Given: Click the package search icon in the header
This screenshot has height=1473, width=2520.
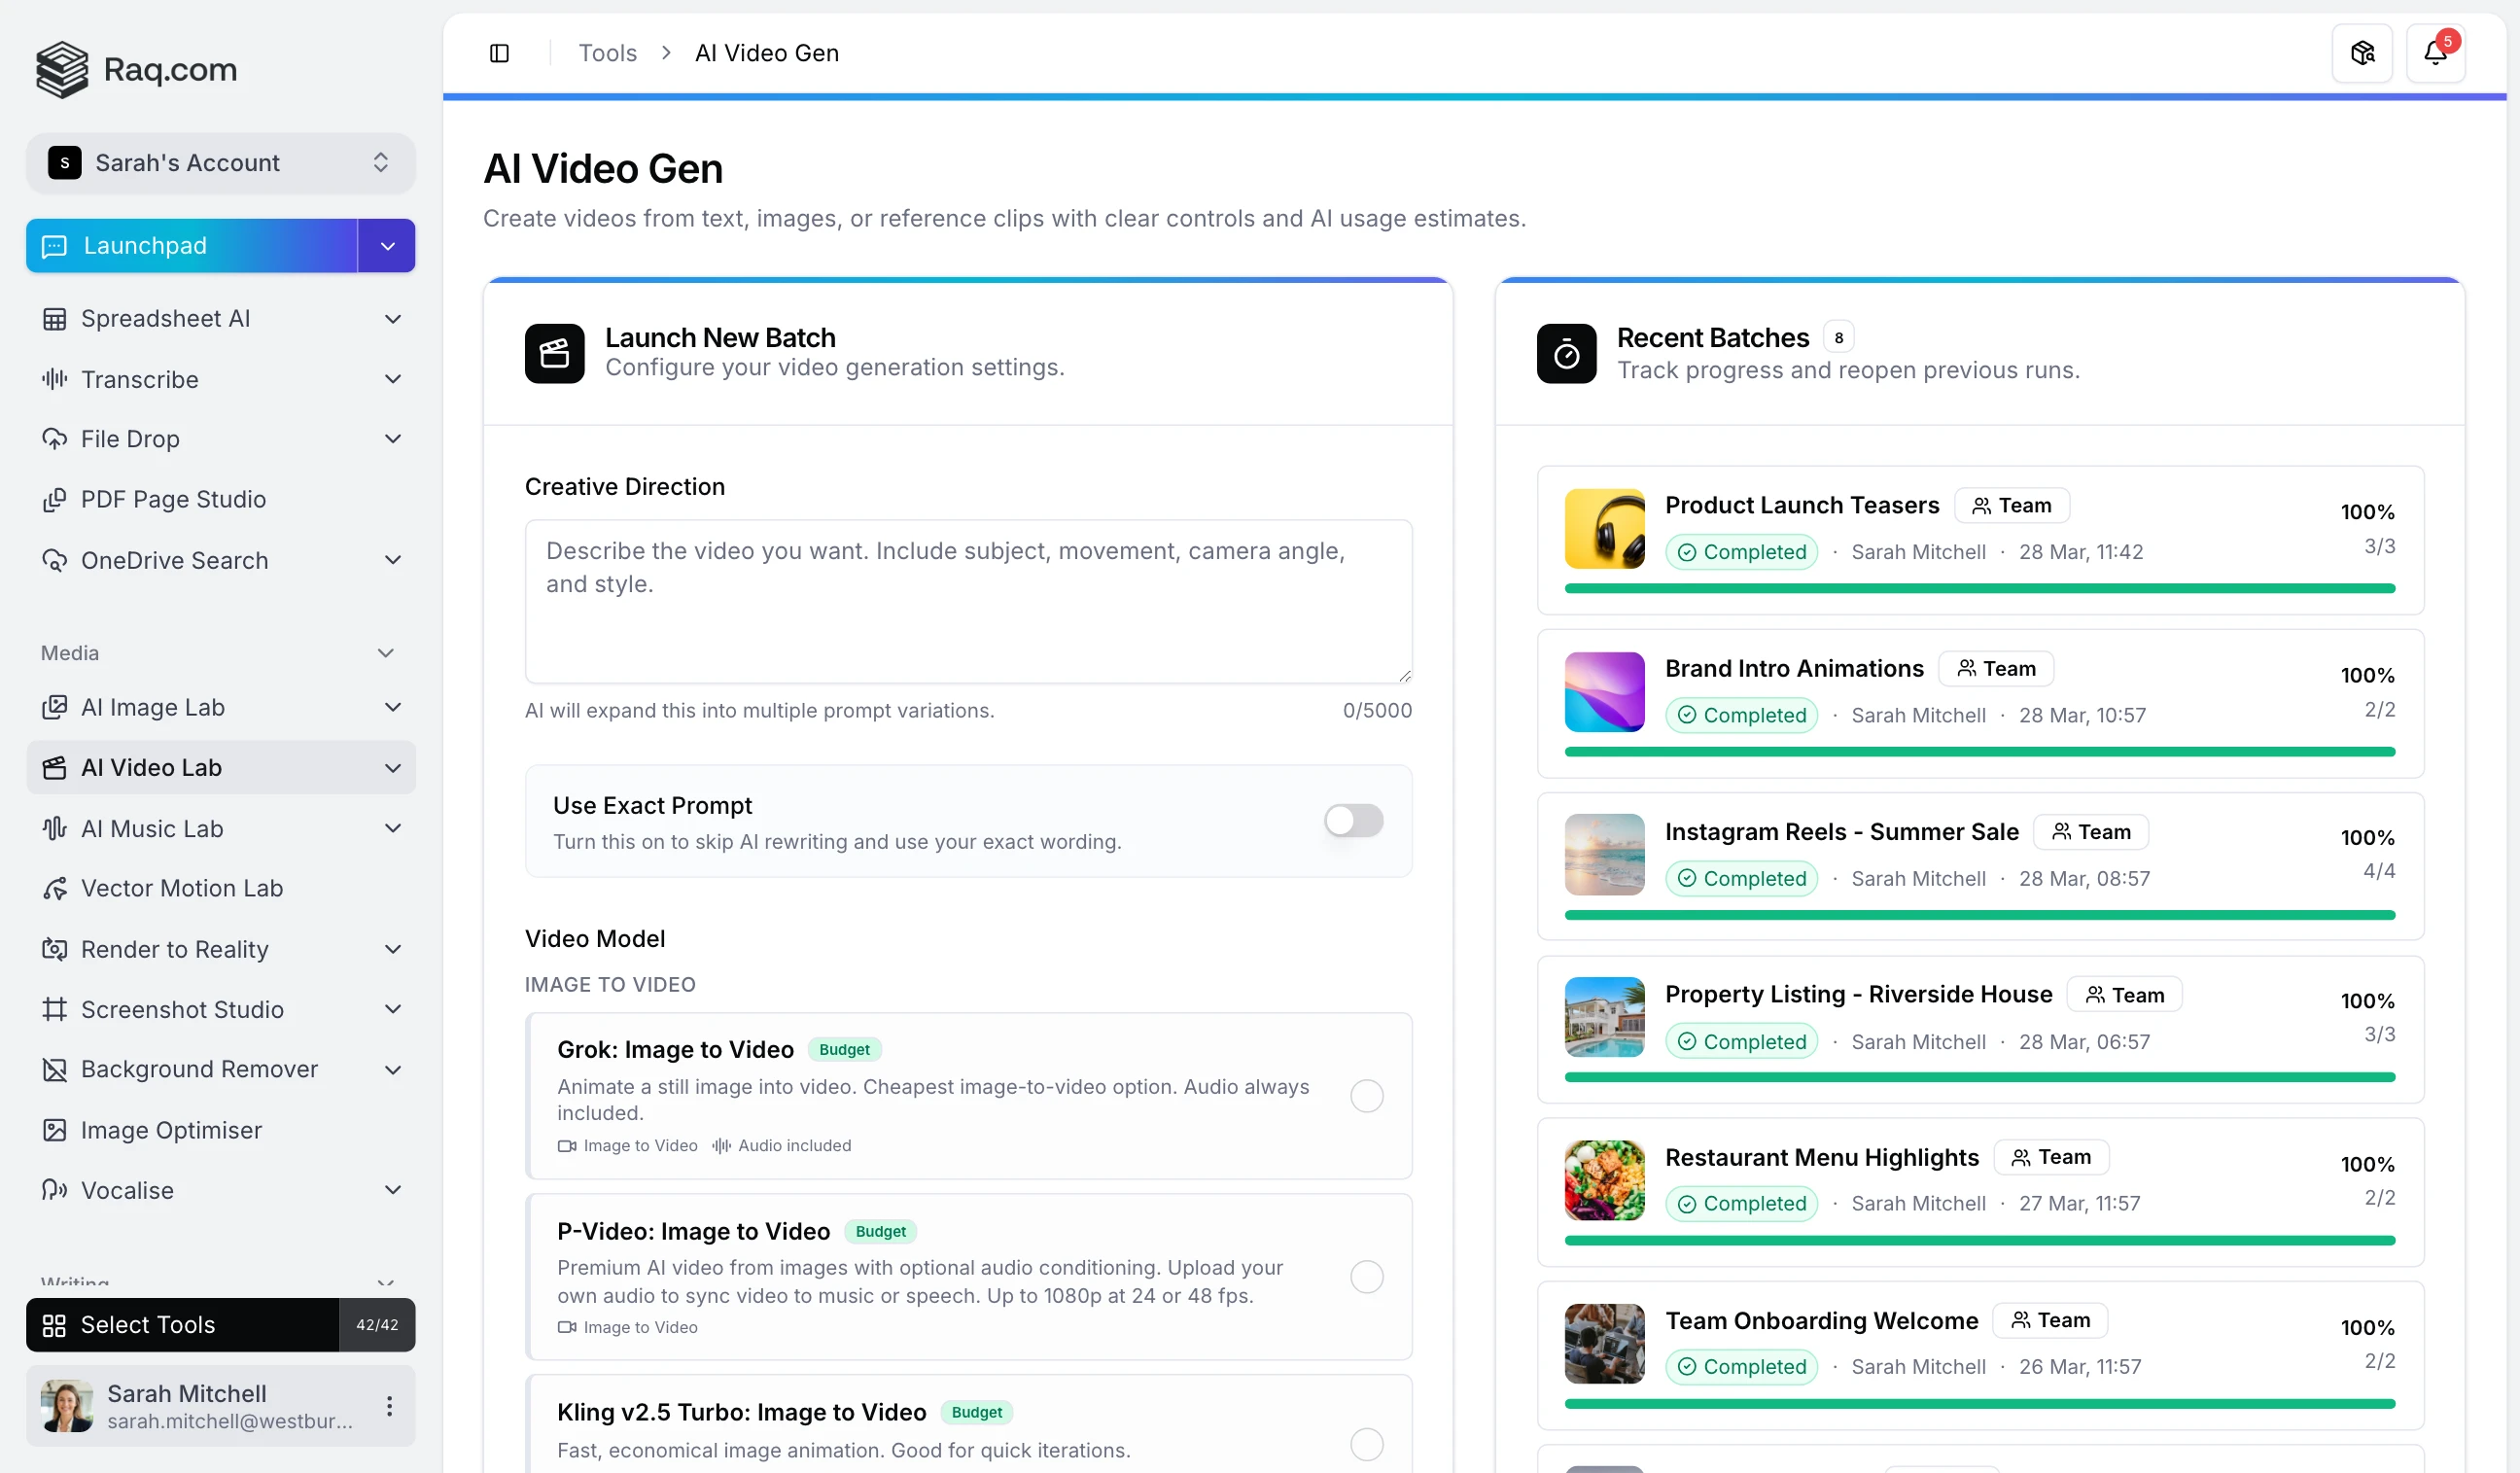Looking at the screenshot, I should point(2362,52).
